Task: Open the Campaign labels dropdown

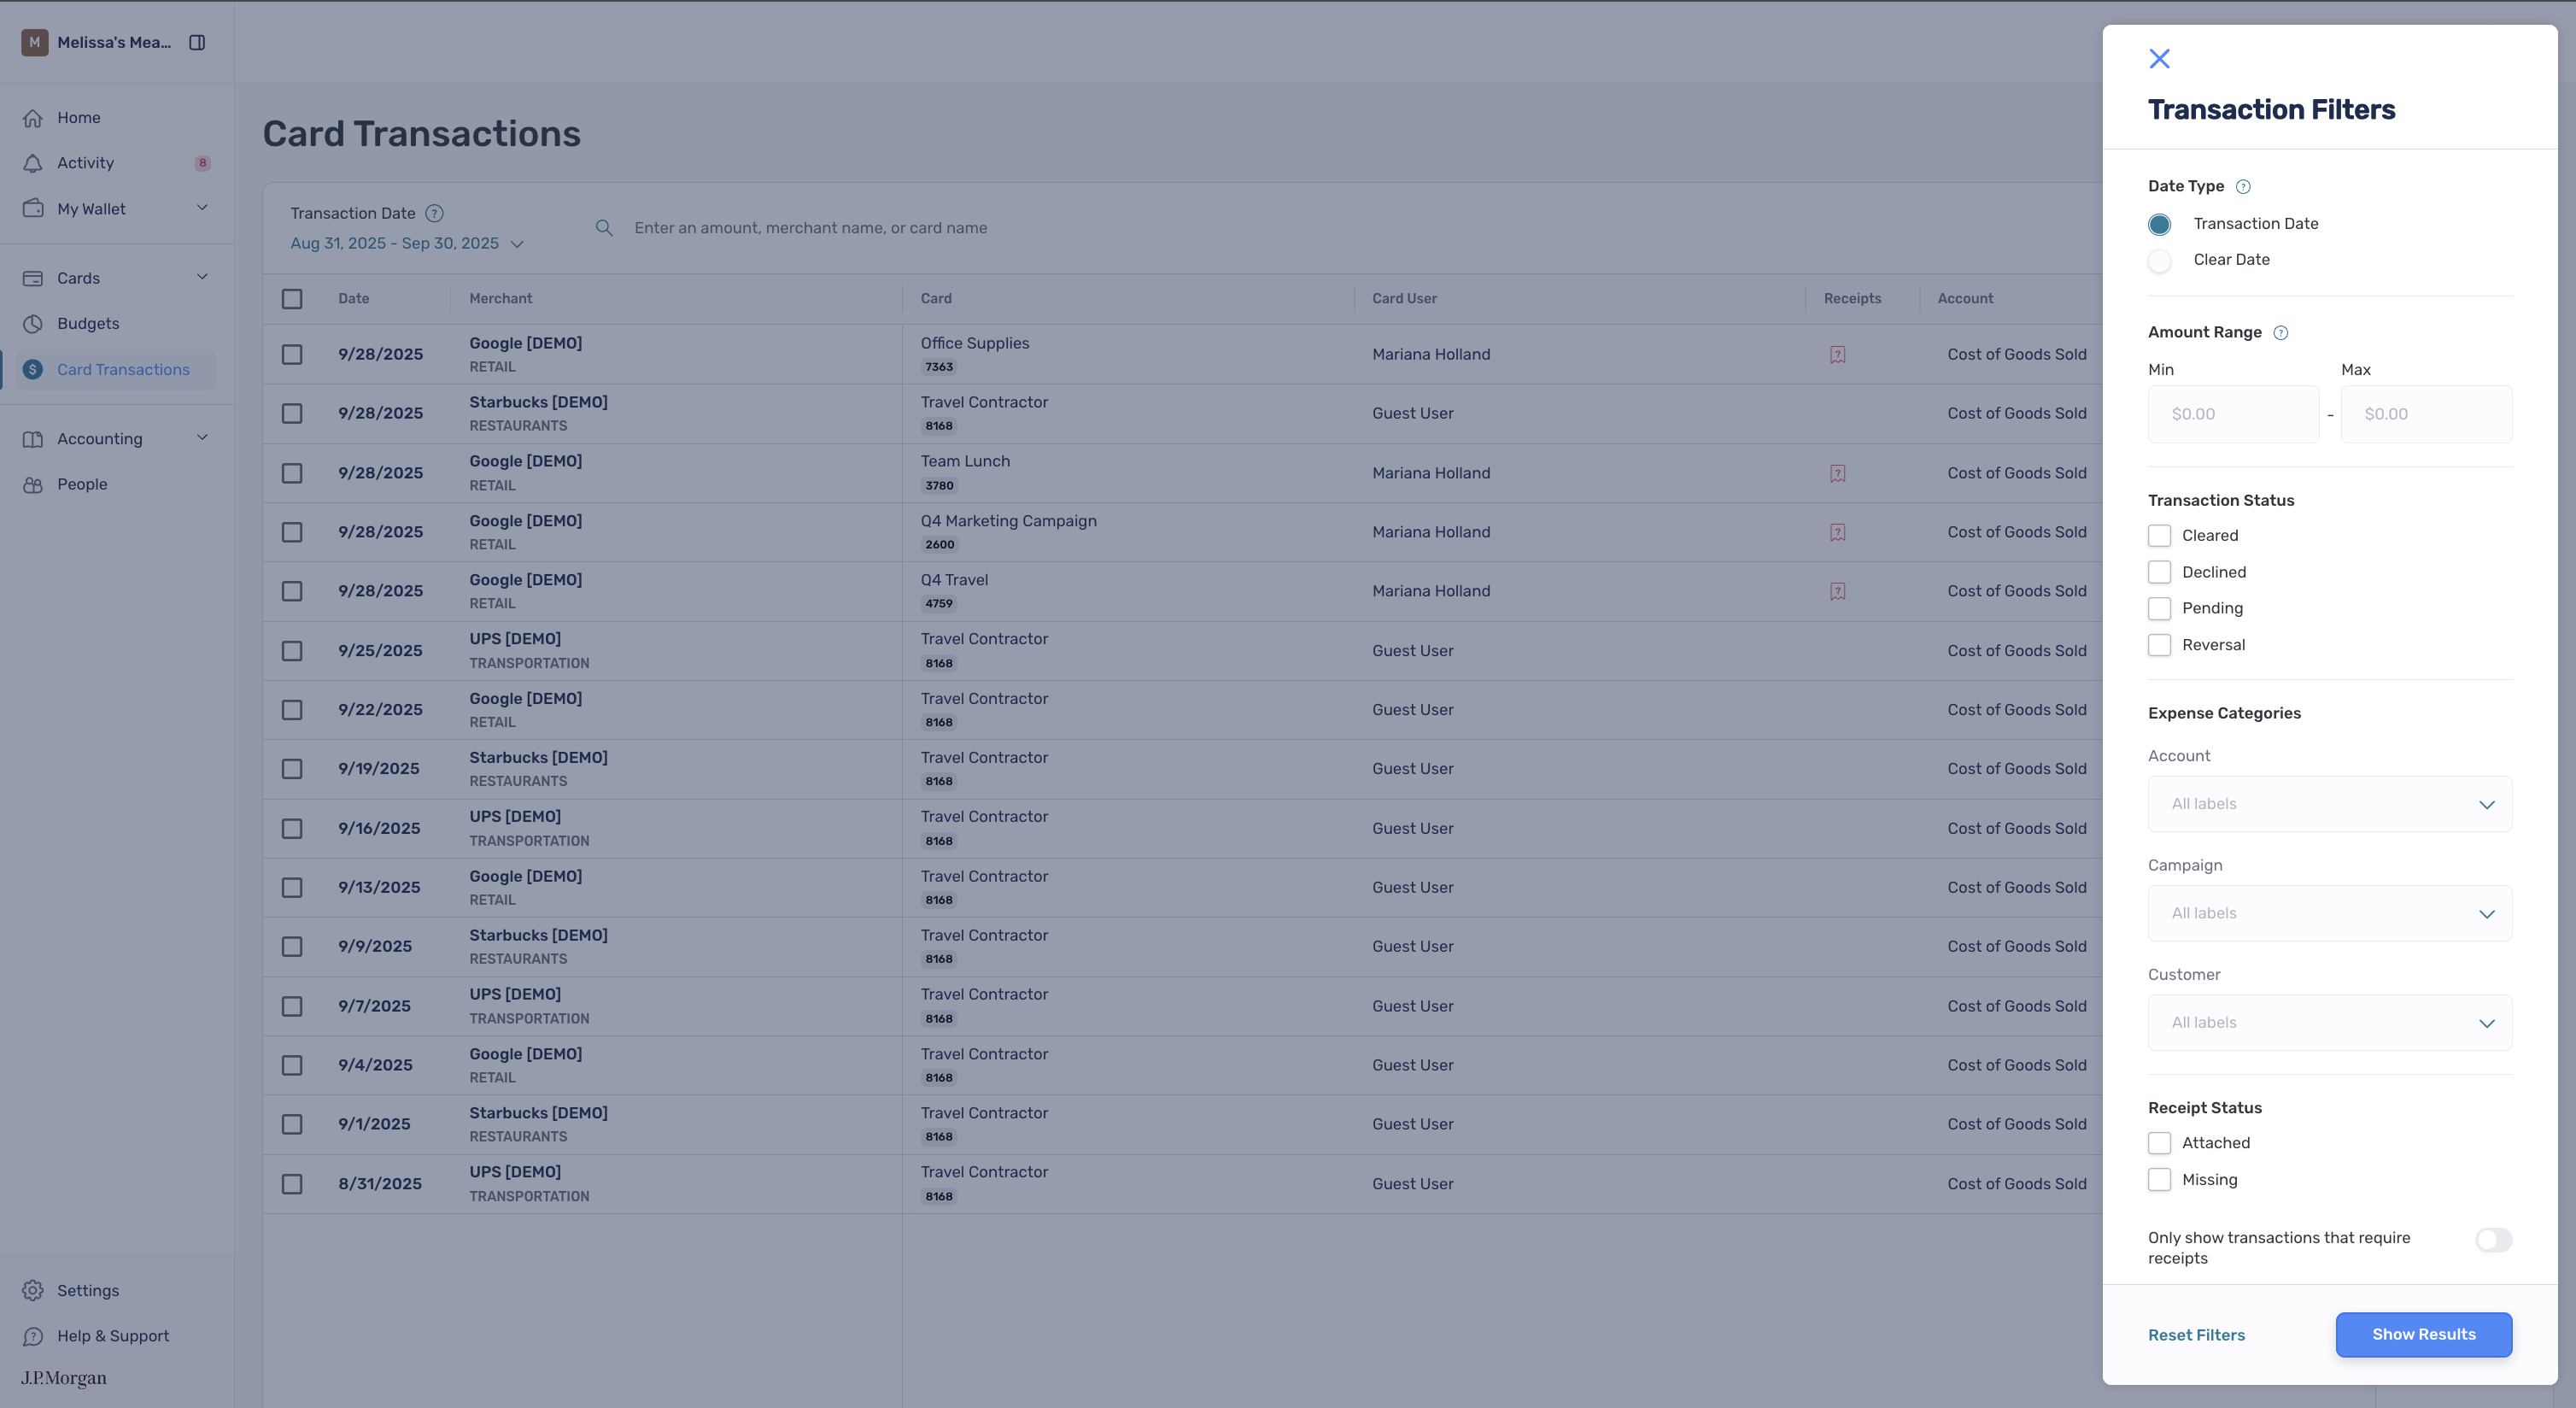Action: click(2329, 913)
